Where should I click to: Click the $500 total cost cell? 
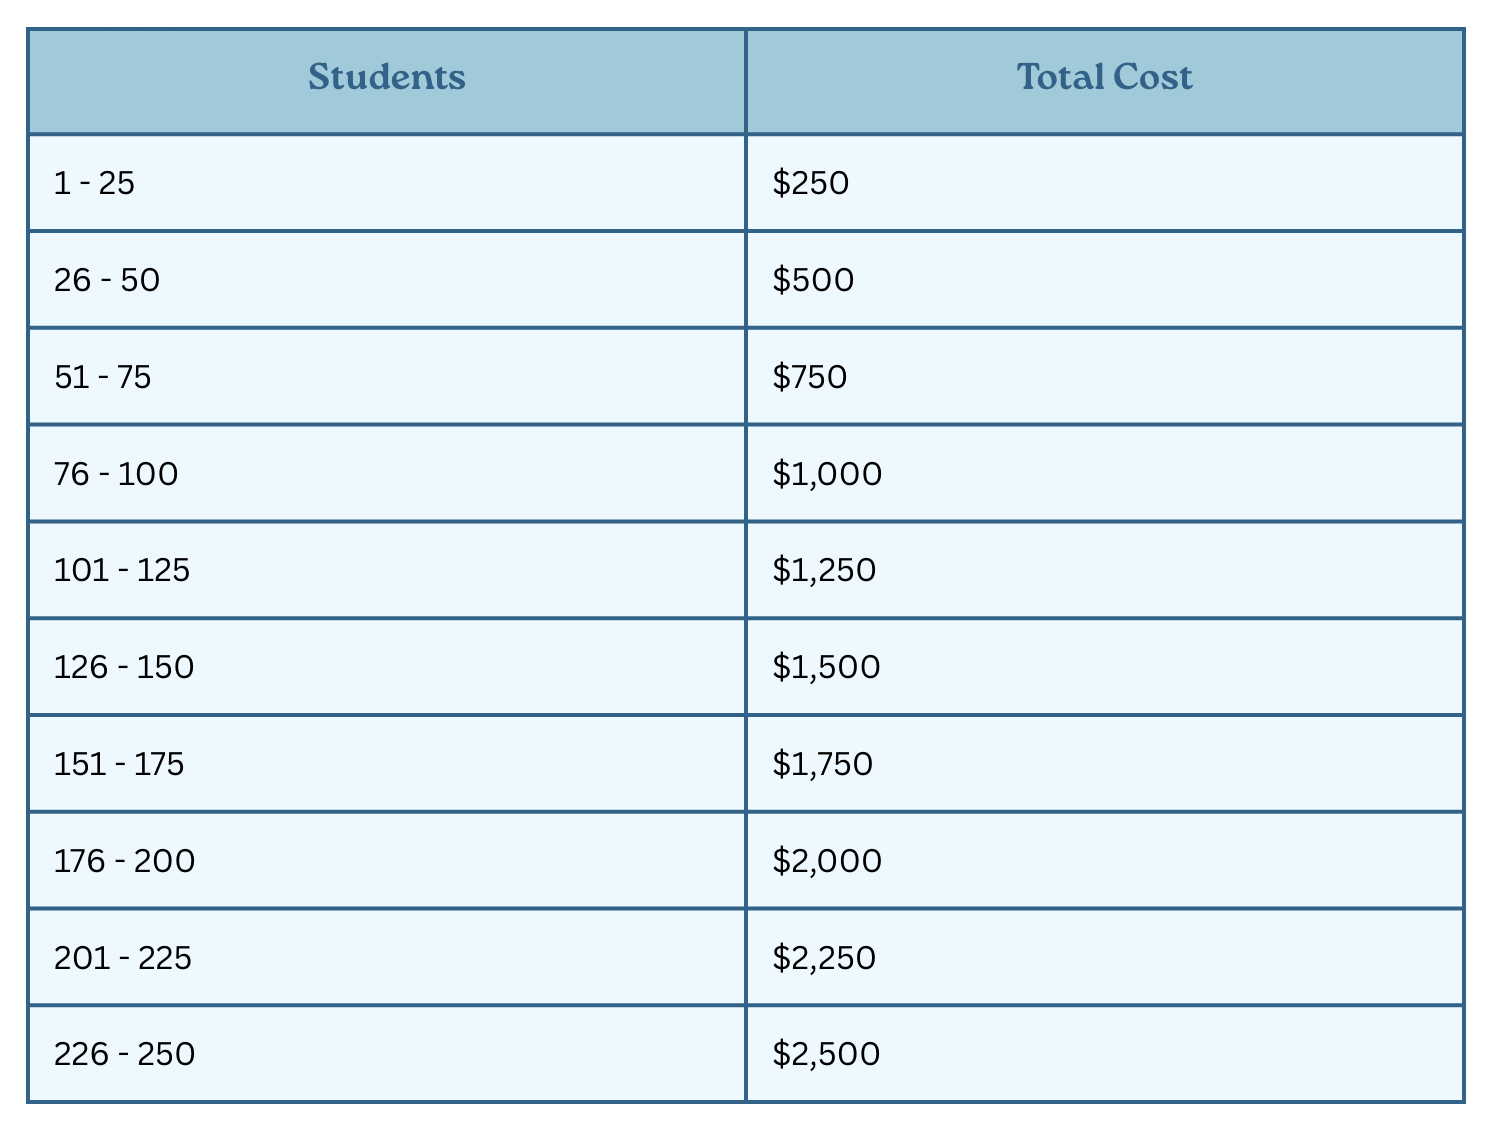click(1105, 280)
